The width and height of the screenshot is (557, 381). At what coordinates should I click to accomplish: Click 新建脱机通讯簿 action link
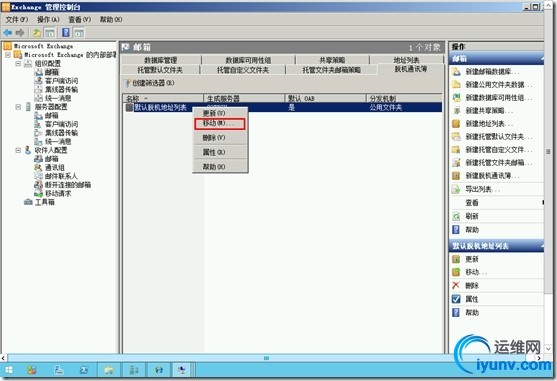pos(492,176)
